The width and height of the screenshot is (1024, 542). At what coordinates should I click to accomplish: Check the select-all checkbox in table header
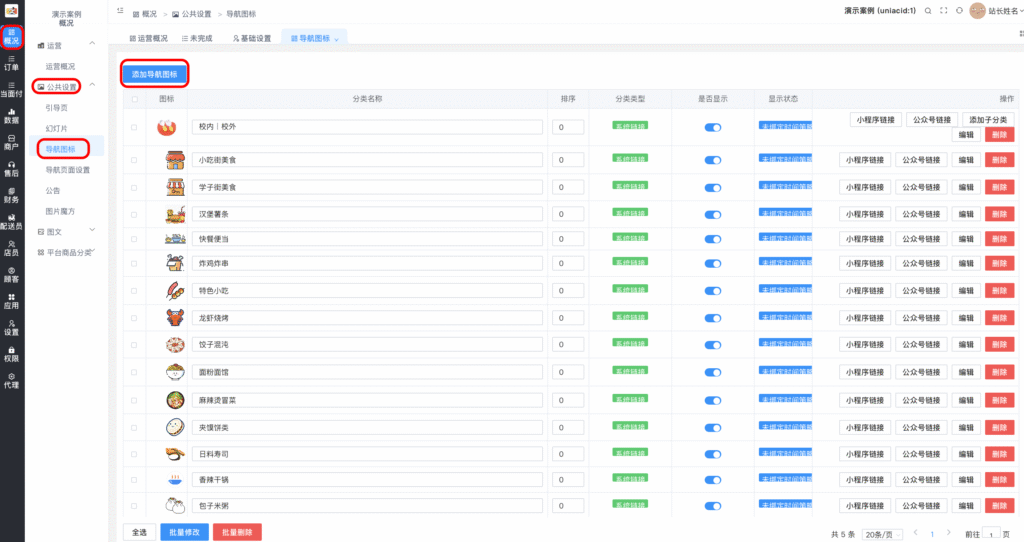click(135, 99)
